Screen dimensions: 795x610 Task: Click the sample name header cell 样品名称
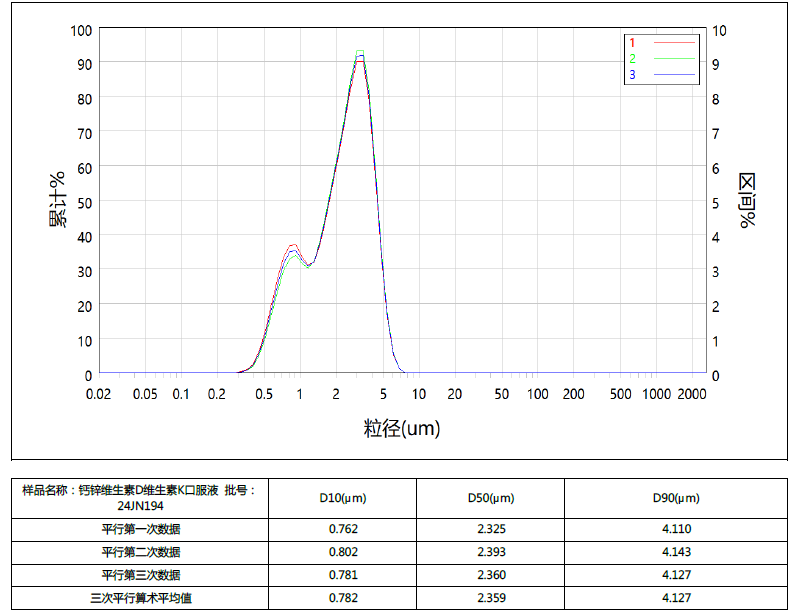(x=141, y=498)
